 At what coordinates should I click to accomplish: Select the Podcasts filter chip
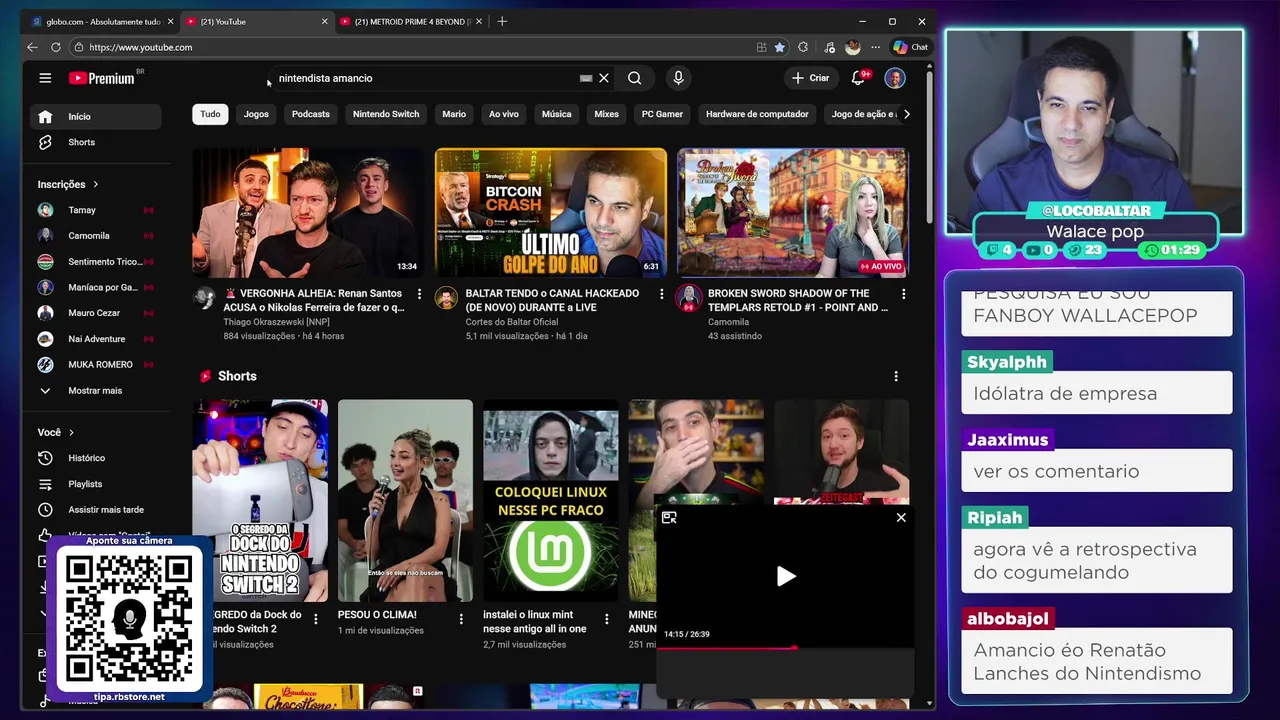click(x=310, y=114)
